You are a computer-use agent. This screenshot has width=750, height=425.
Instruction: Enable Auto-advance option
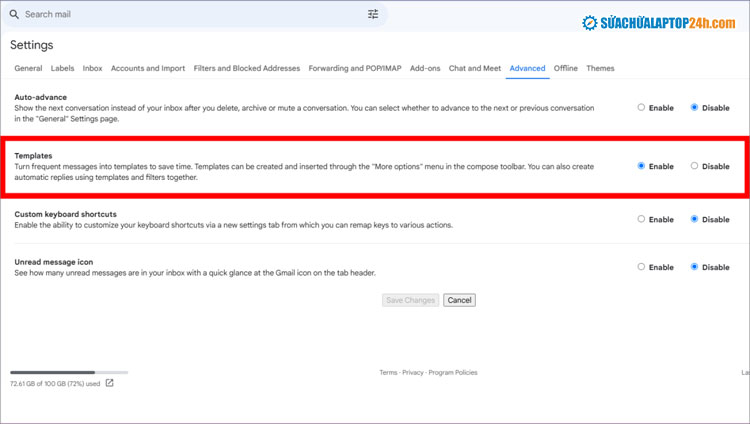click(x=641, y=108)
